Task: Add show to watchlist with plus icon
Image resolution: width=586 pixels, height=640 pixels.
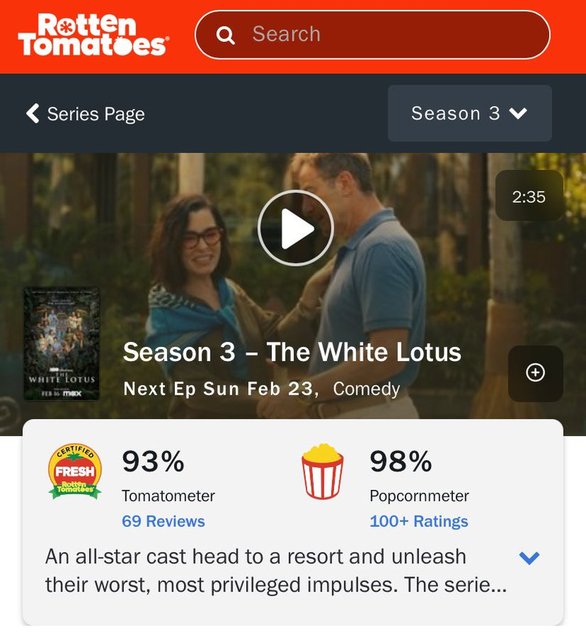Action: 535,373
